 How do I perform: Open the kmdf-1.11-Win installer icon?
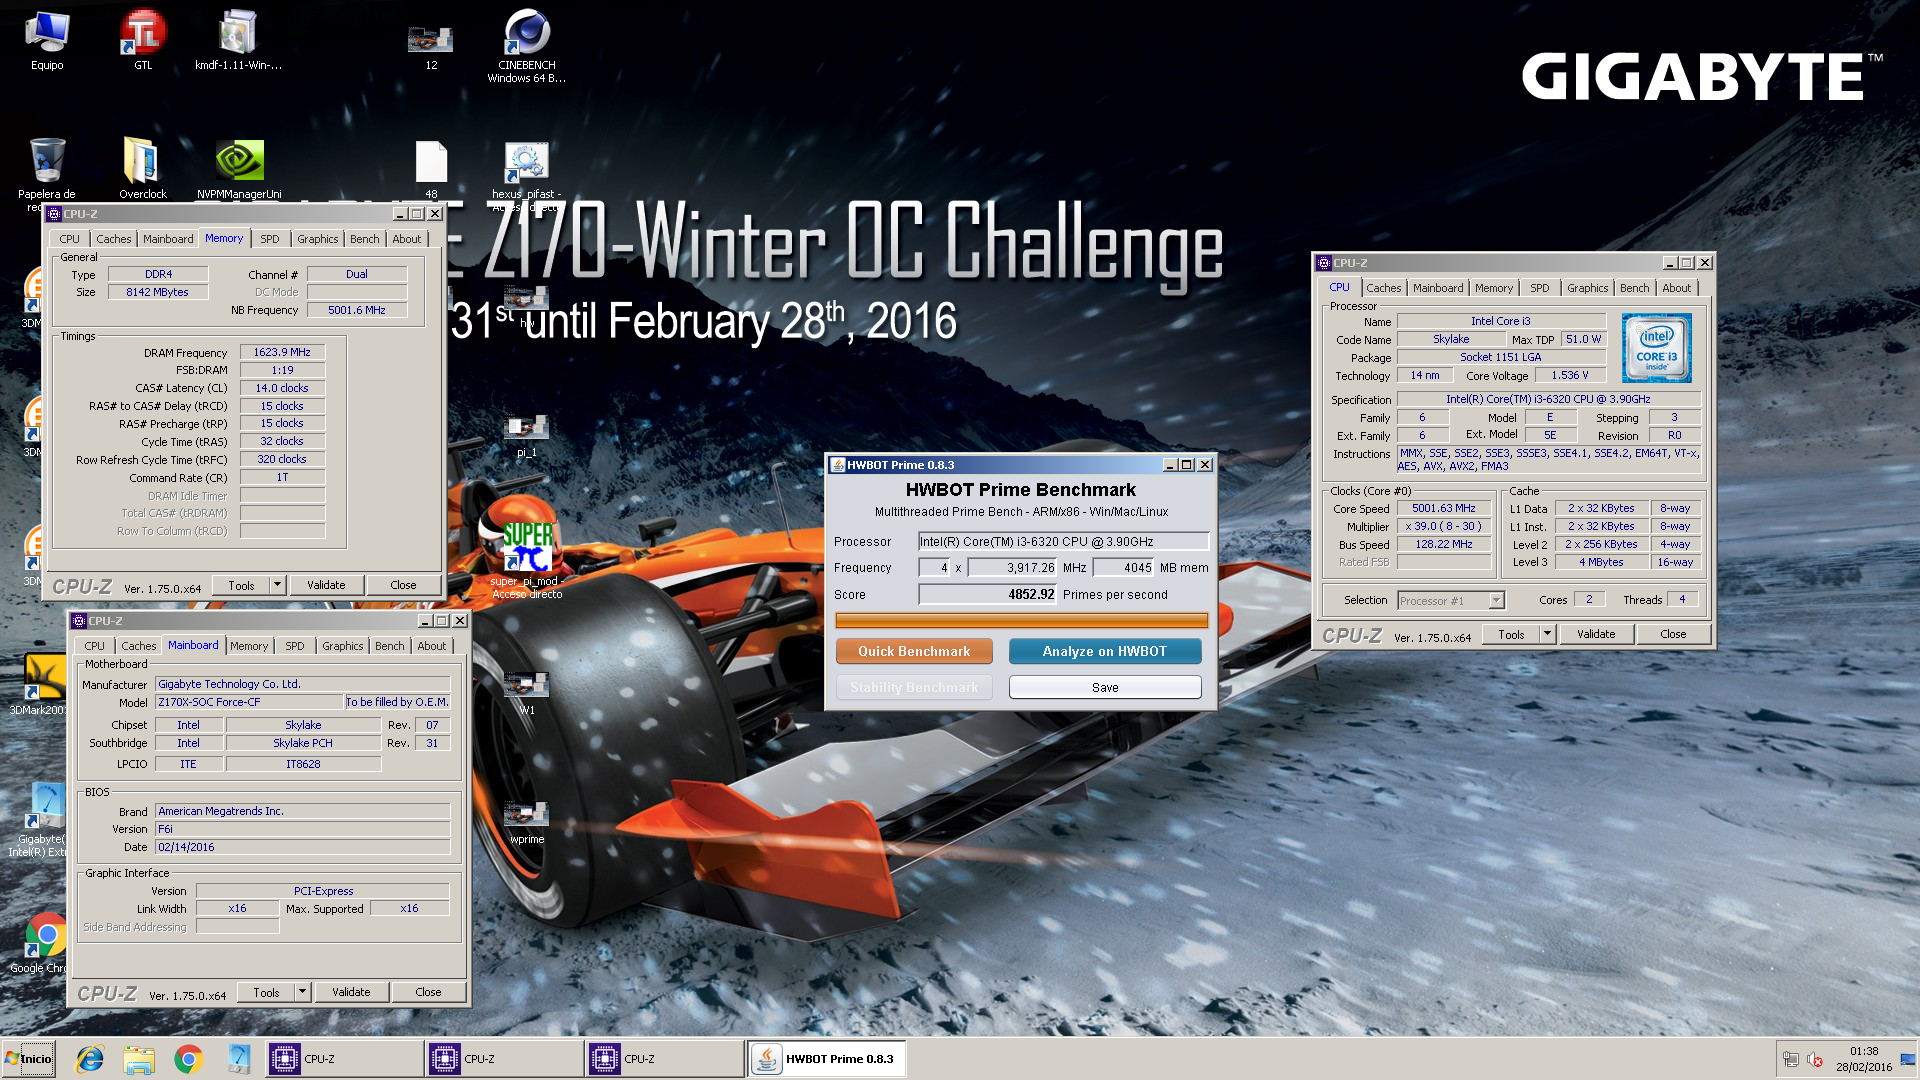point(238,41)
